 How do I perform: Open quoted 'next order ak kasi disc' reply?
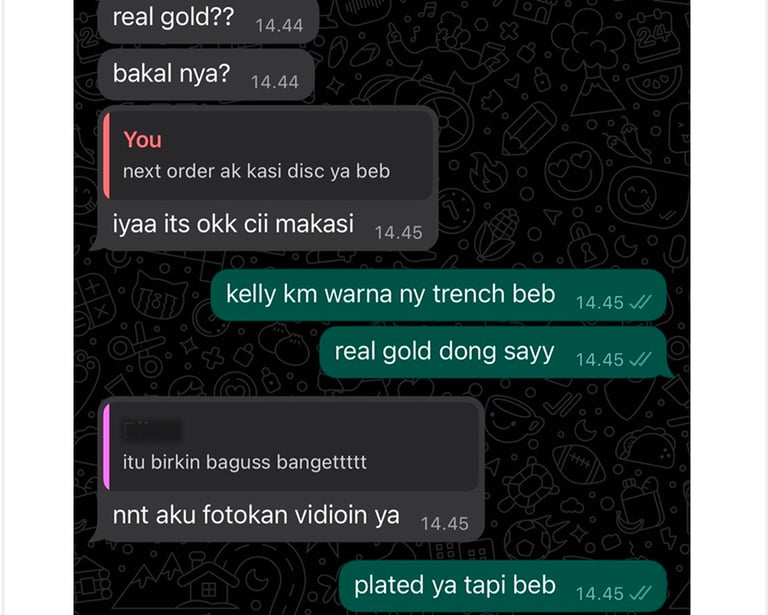tap(268, 156)
